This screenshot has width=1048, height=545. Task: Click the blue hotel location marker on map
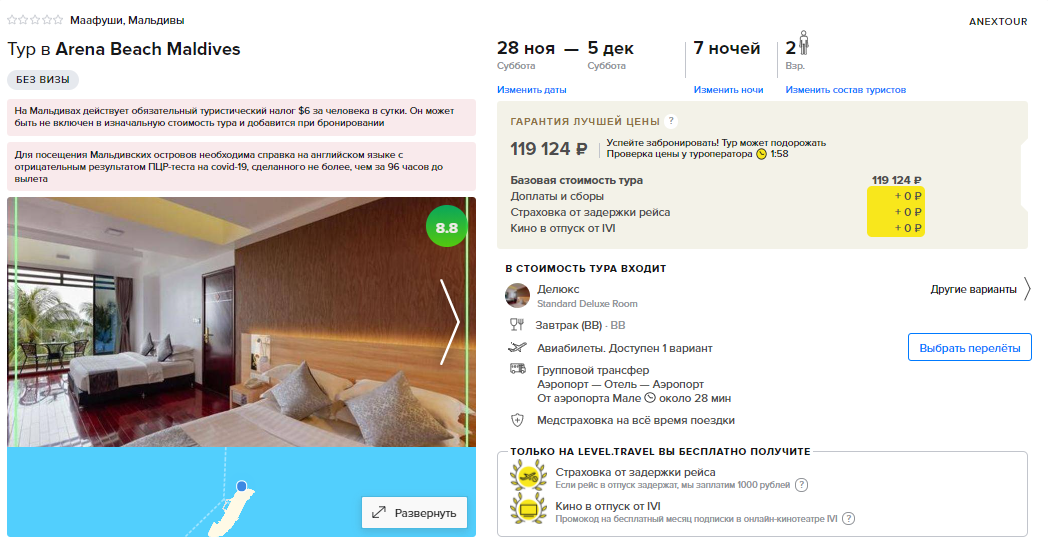point(242,486)
